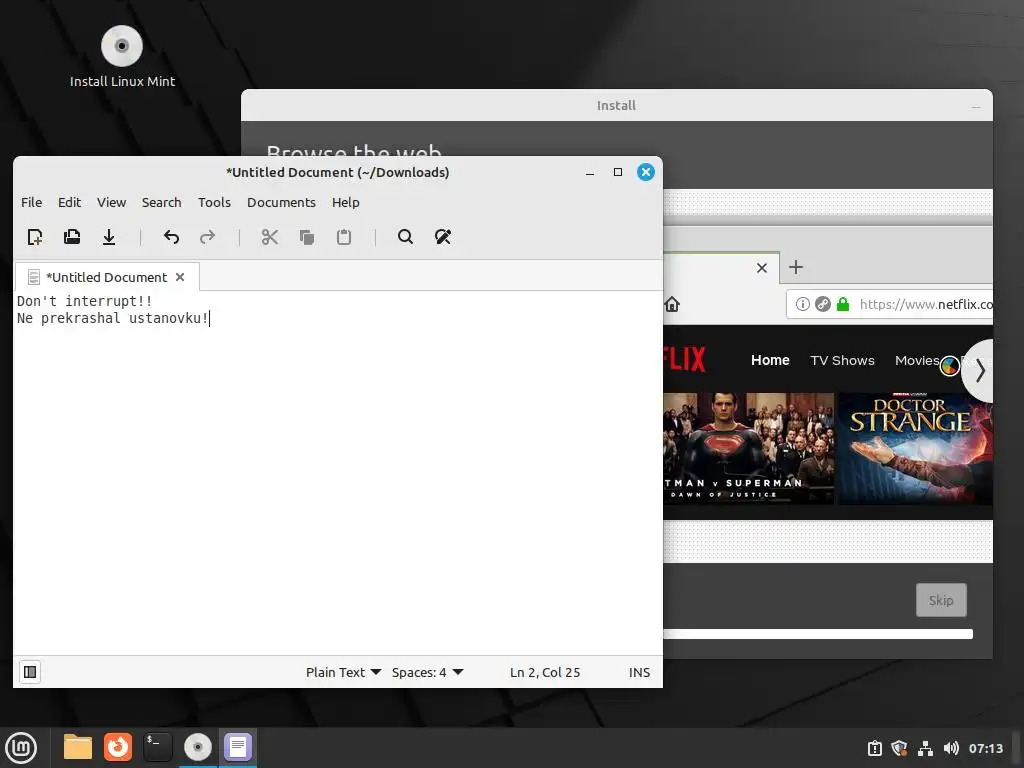Create a new document with the toolbar icon

pyautogui.click(x=35, y=237)
